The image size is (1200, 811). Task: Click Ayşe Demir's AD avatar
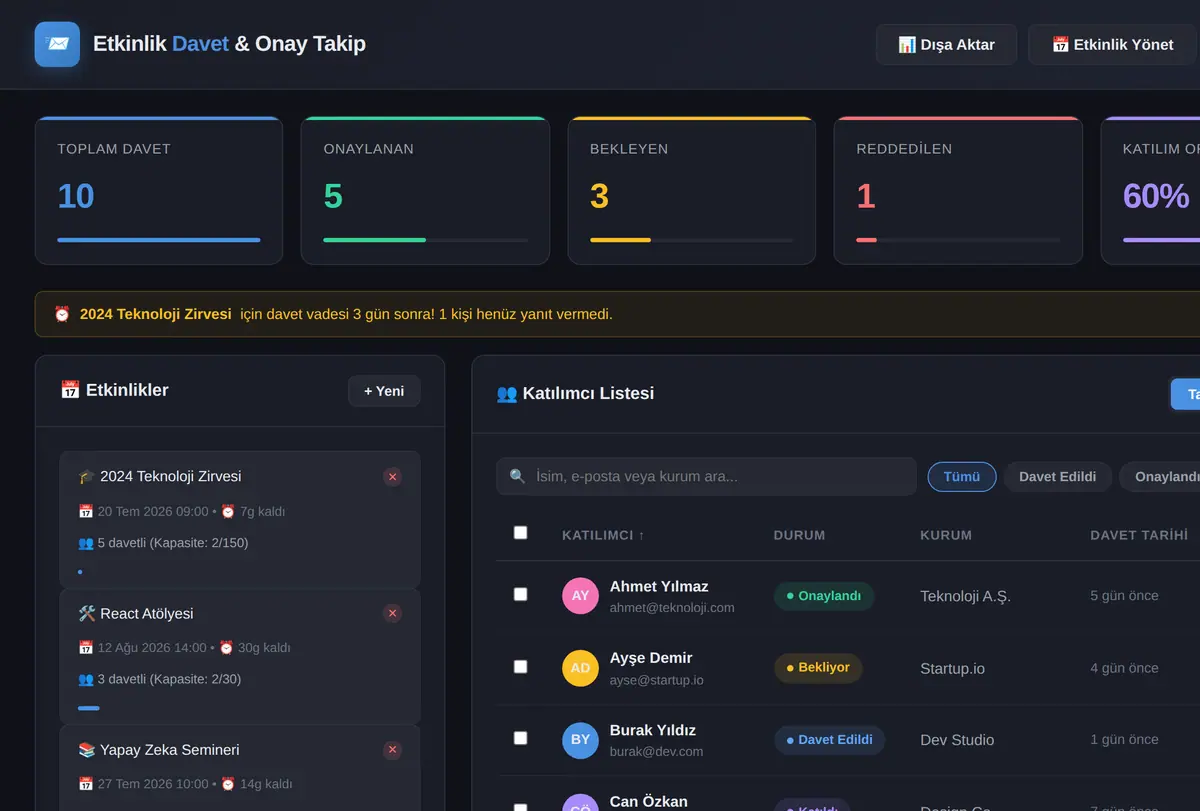(581, 667)
